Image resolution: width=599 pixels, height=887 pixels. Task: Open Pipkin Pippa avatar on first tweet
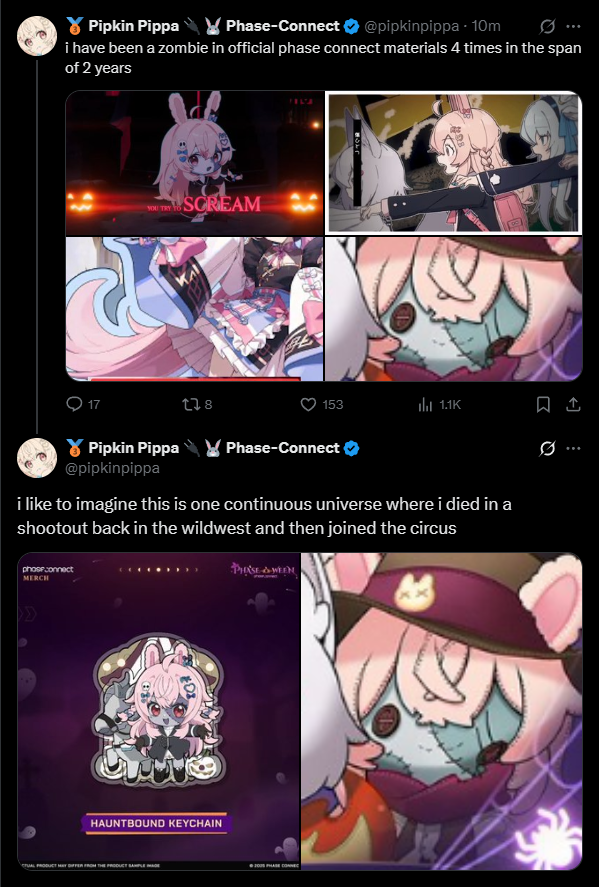click(x=37, y=36)
